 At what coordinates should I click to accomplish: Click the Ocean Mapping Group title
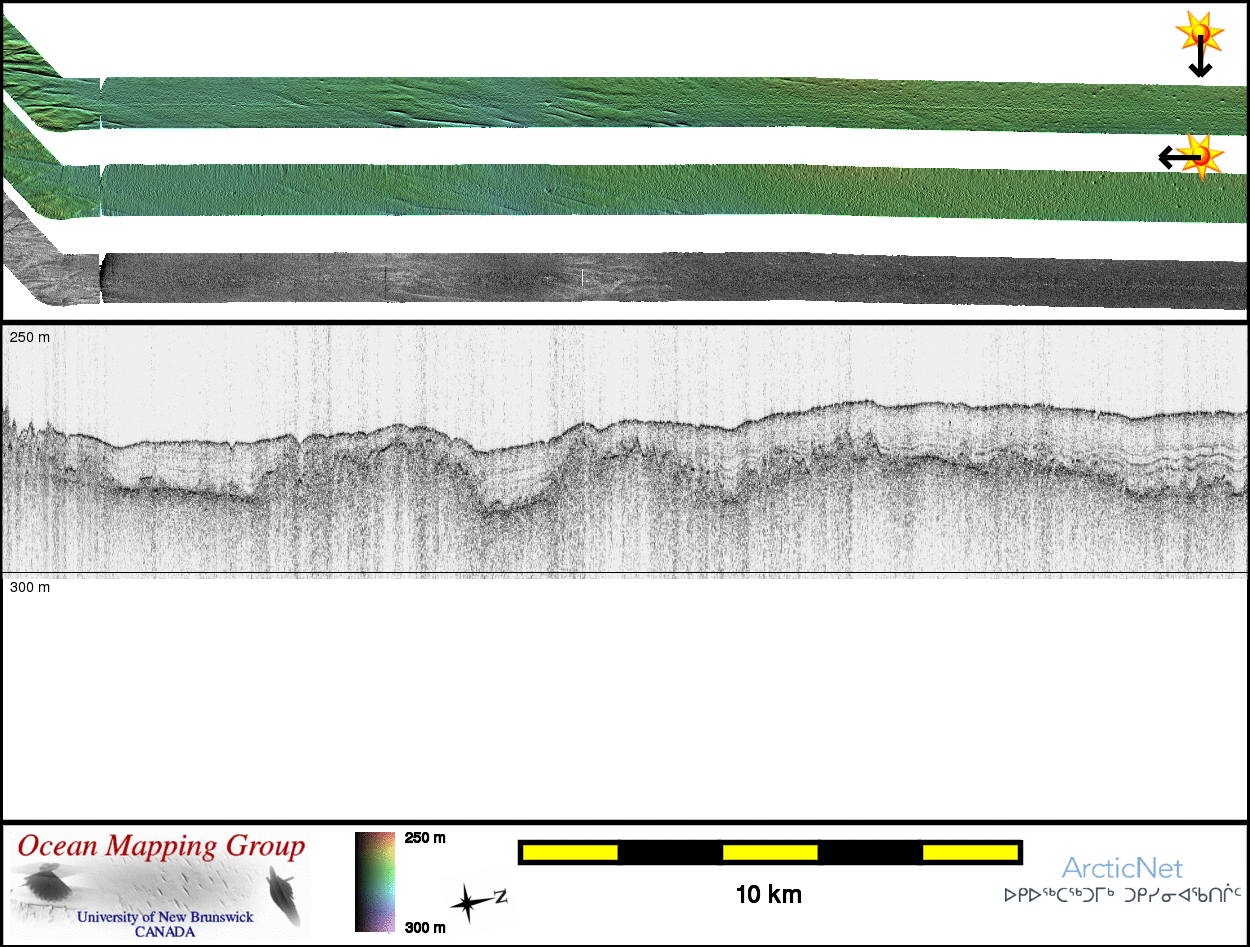[161, 847]
